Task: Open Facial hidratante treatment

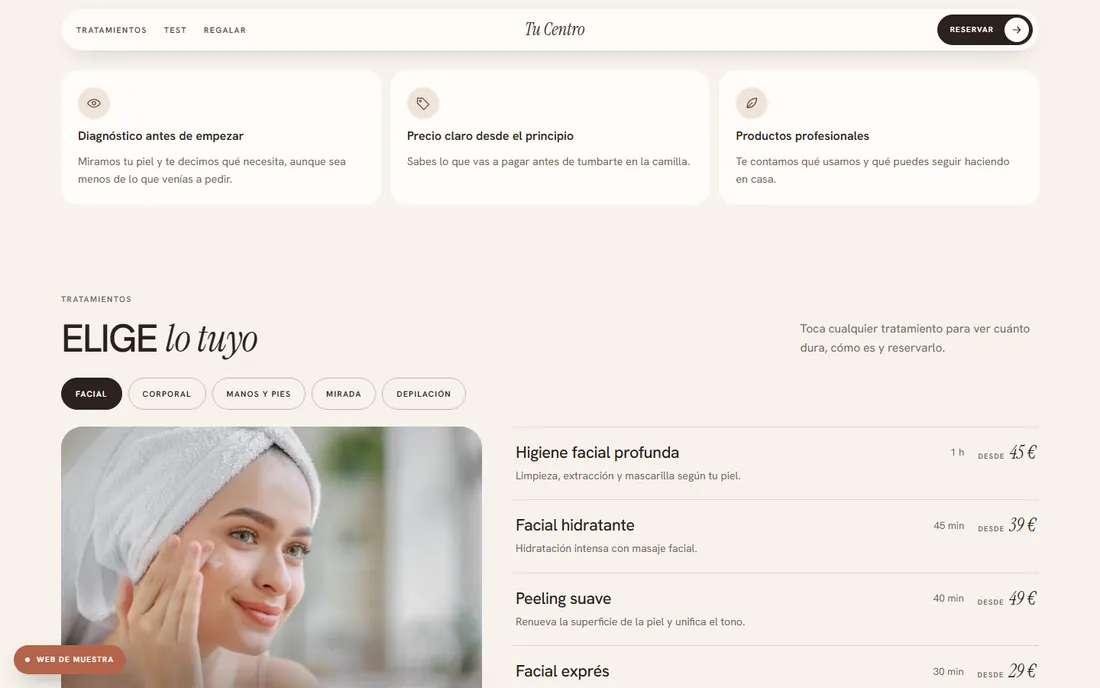Action: click(x=775, y=536)
